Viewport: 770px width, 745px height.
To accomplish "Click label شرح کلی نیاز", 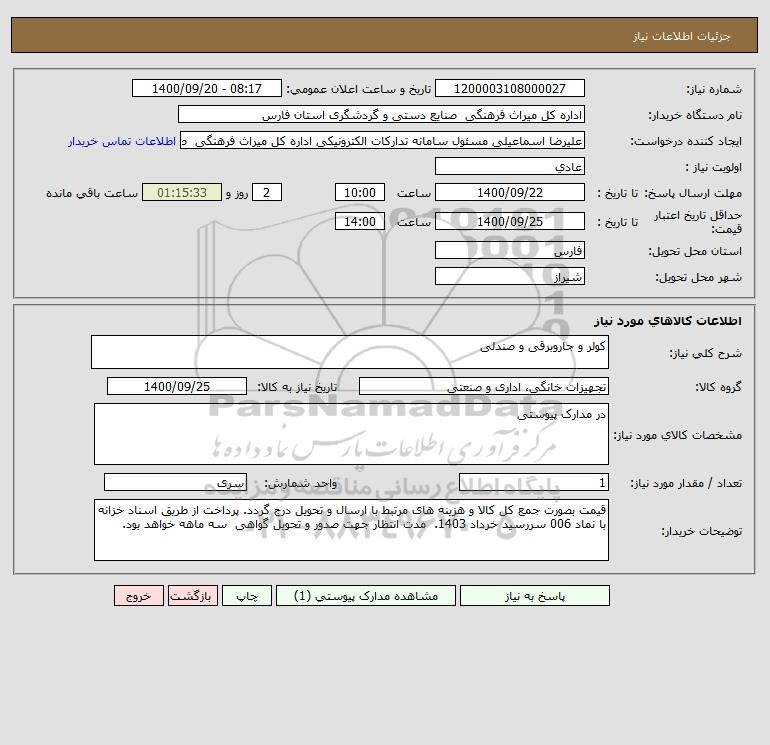I will [x=706, y=353].
